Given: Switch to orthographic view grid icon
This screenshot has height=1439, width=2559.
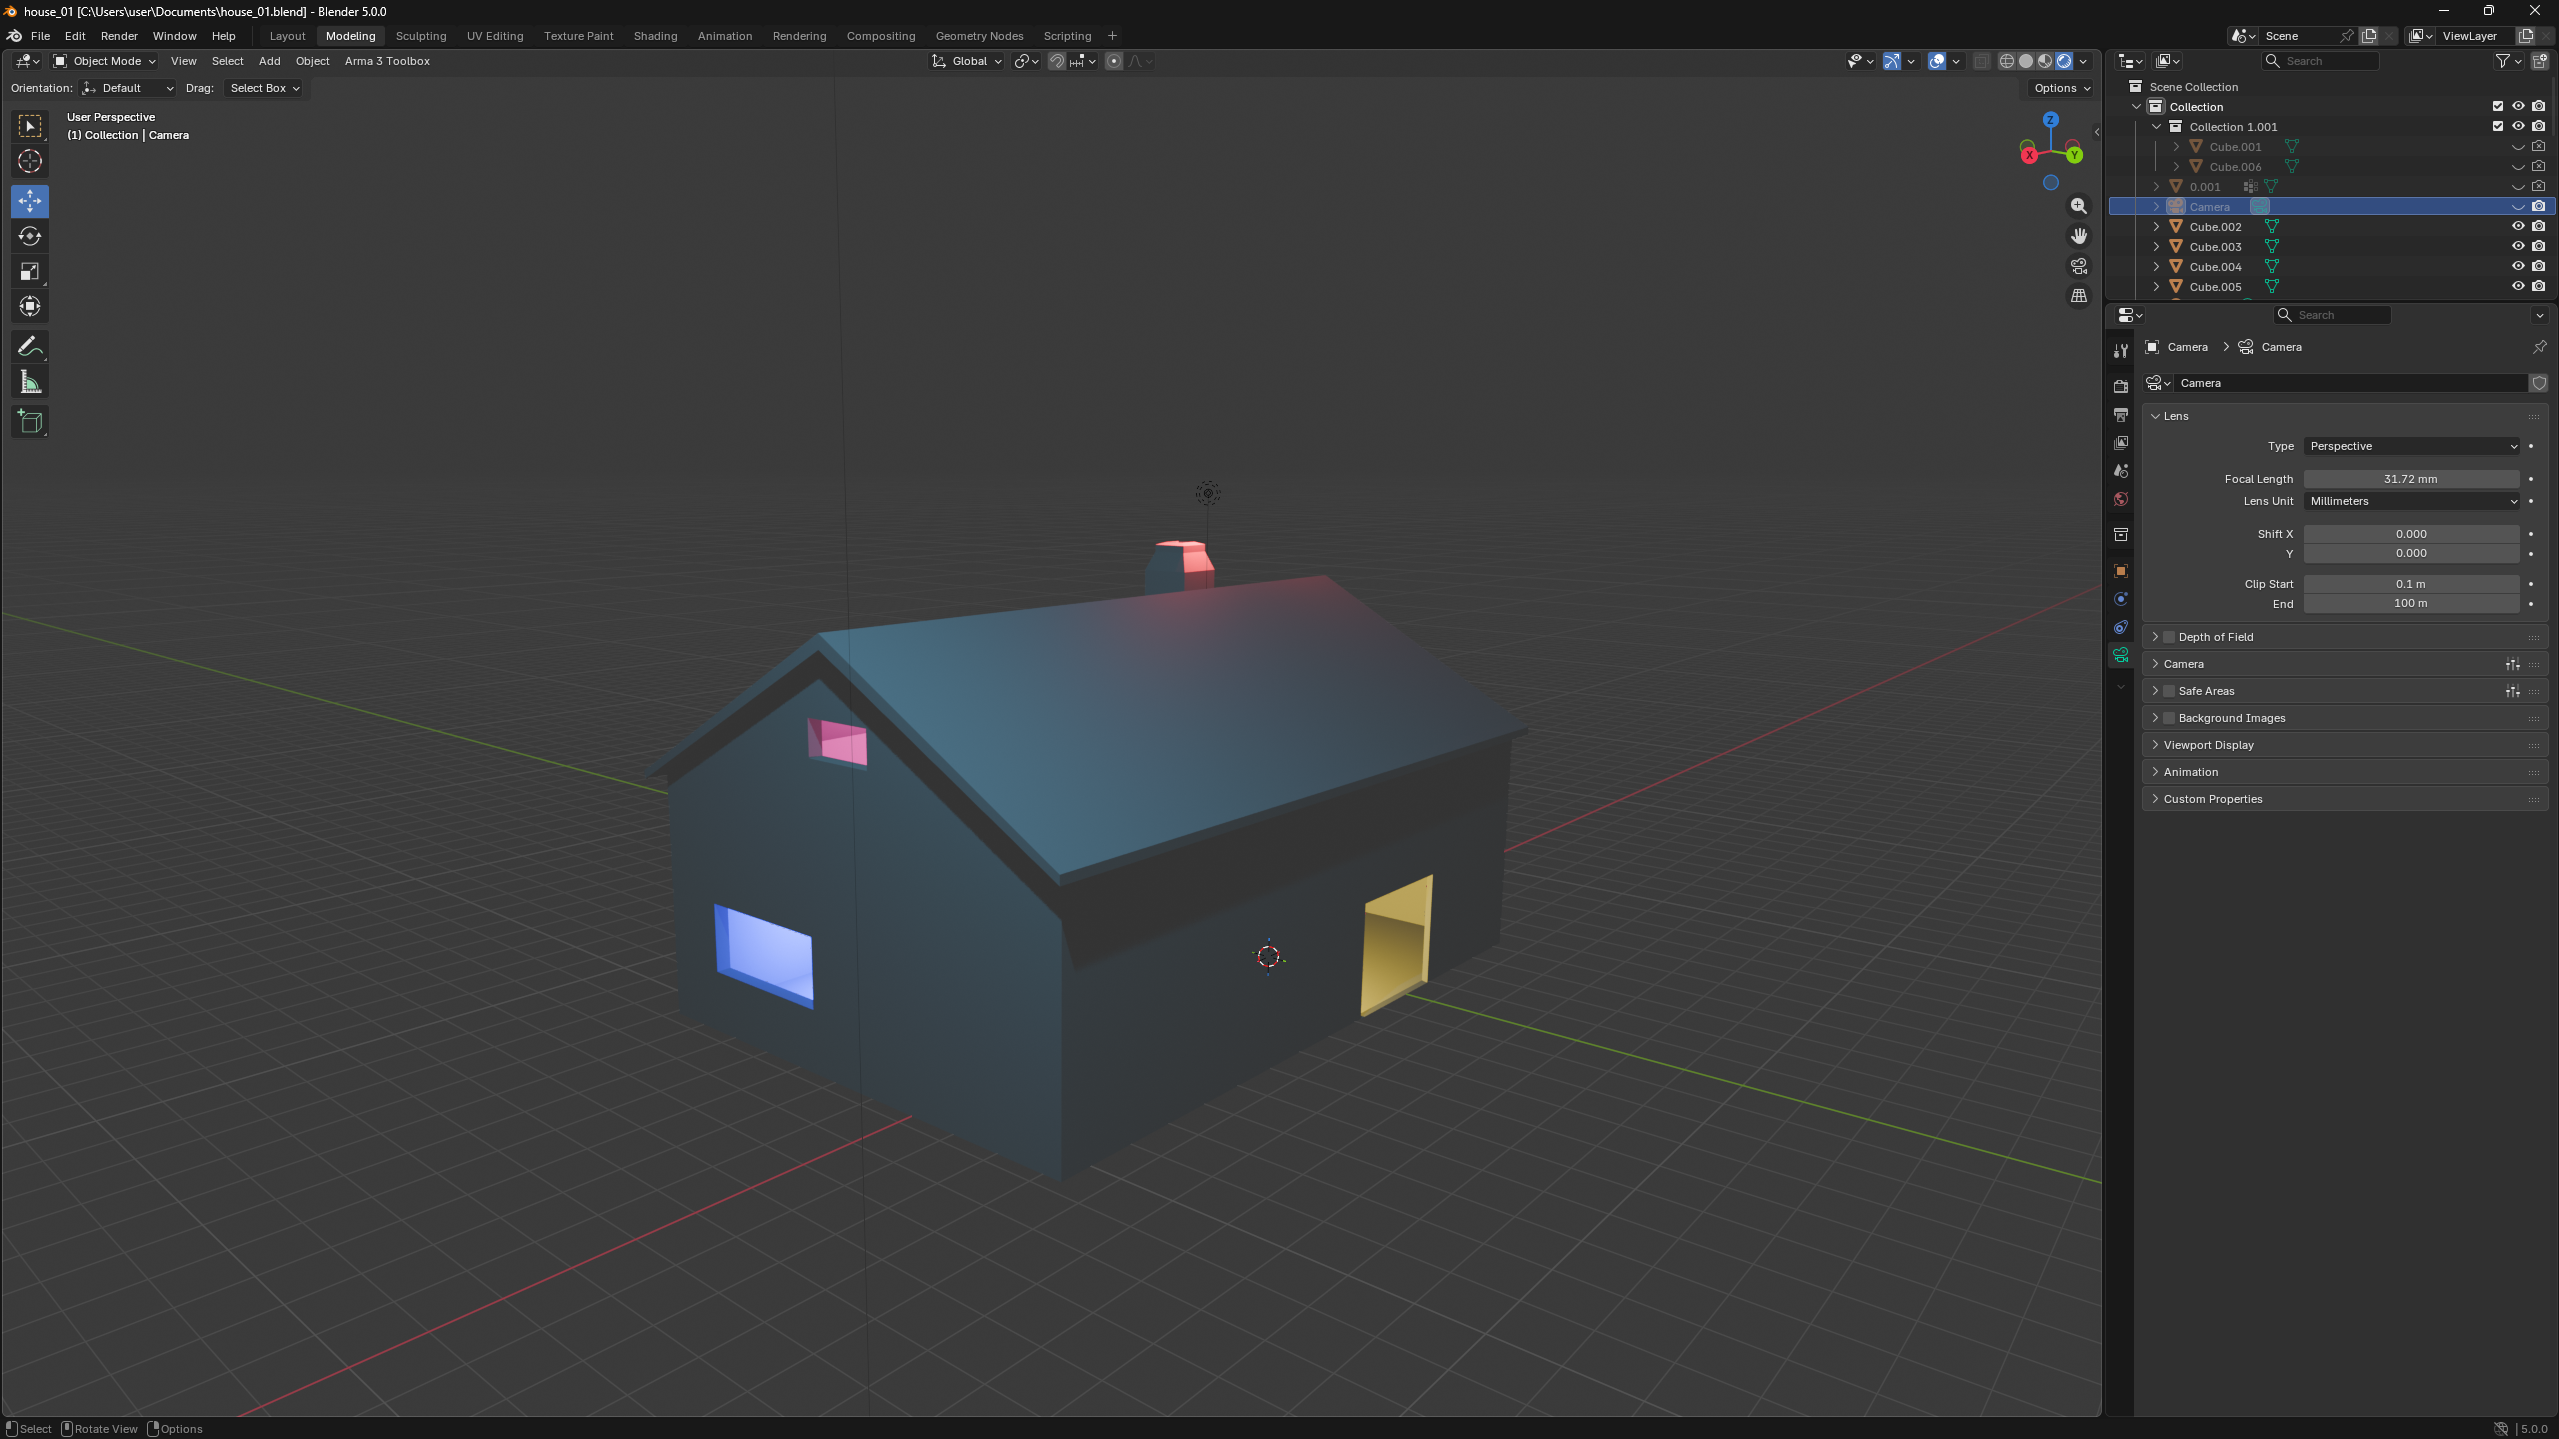Looking at the screenshot, I should pos(2079,296).
